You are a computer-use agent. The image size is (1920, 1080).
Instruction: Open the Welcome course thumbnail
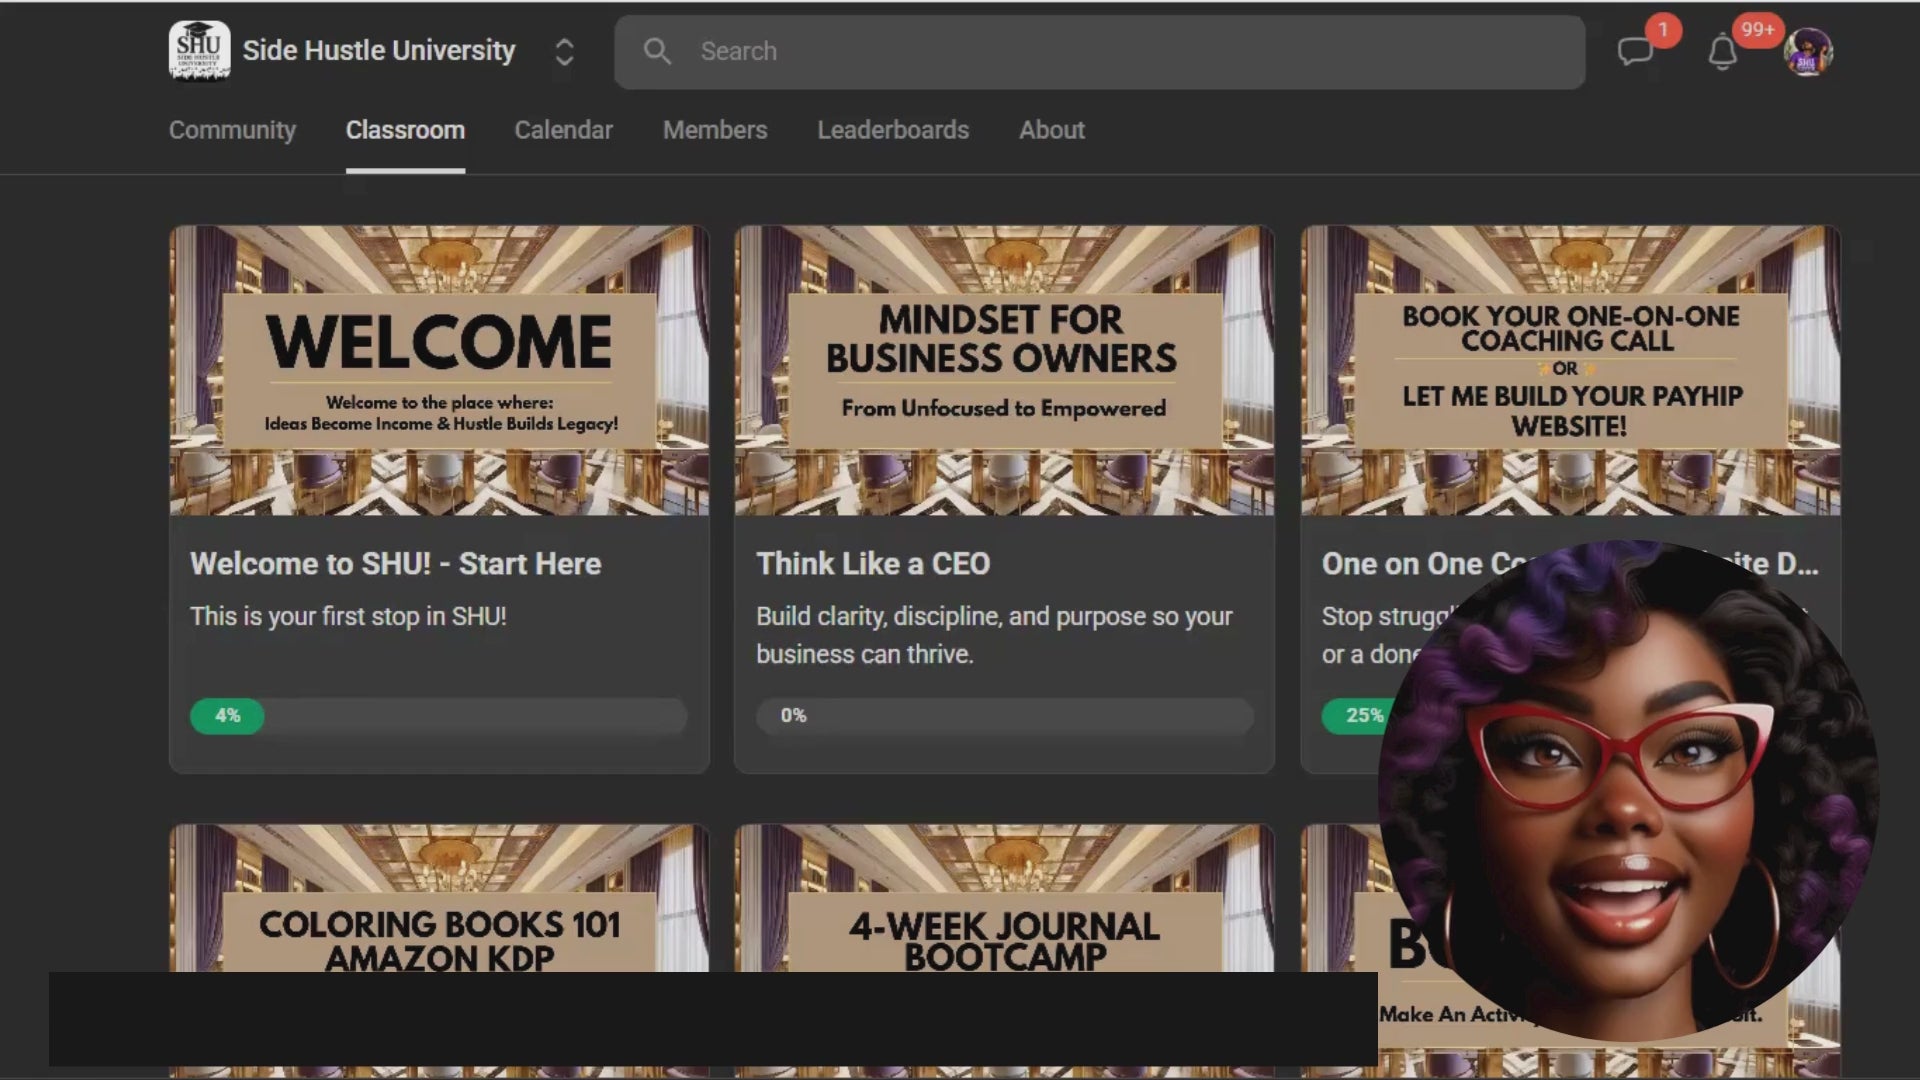[x=439, y=370]
